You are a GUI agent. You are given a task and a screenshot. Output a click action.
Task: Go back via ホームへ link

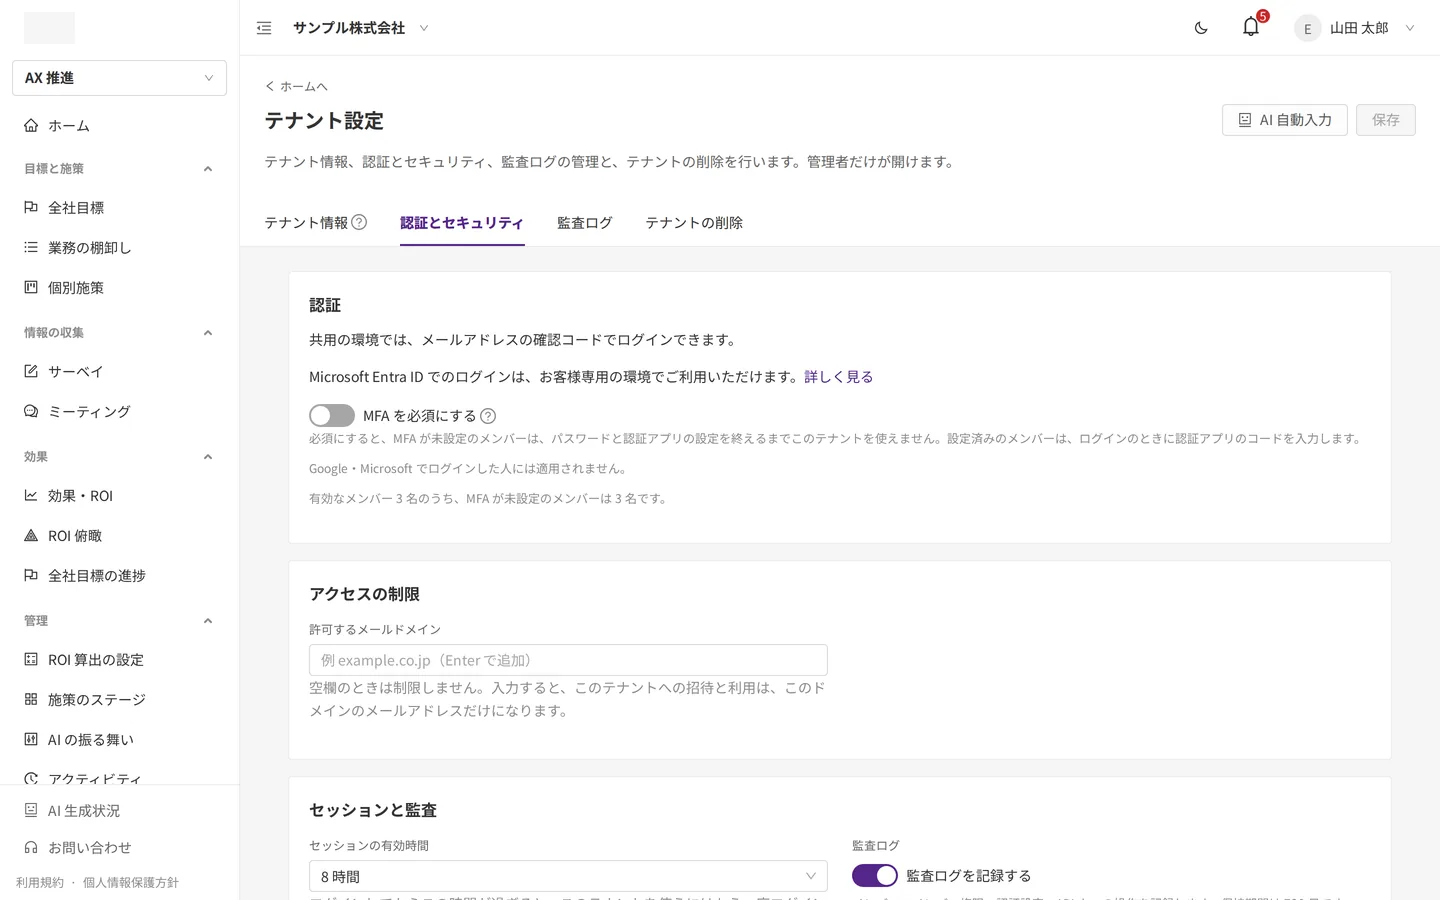(x=296, y=86)
